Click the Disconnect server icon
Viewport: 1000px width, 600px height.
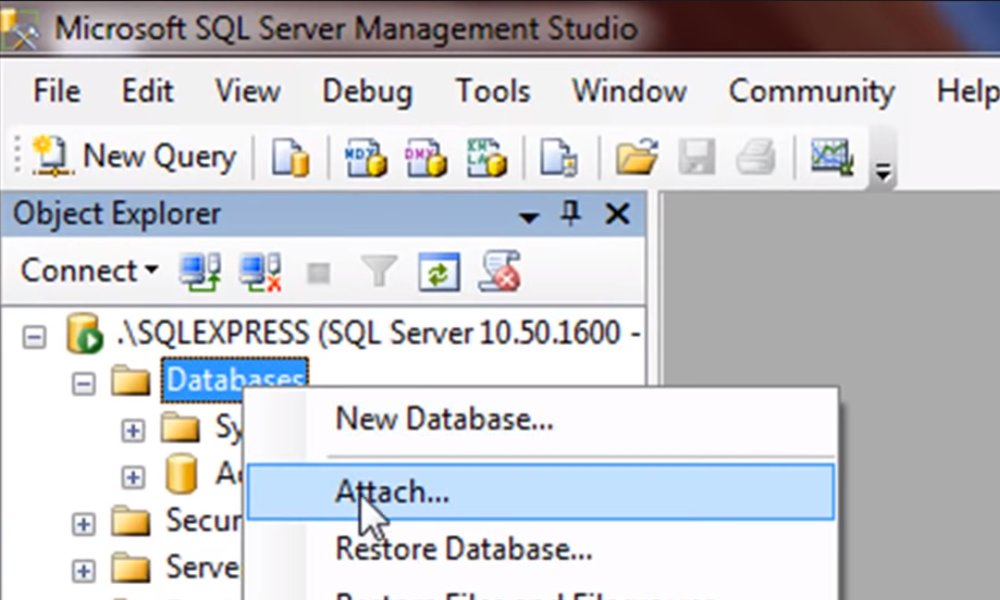coord(259,271)
